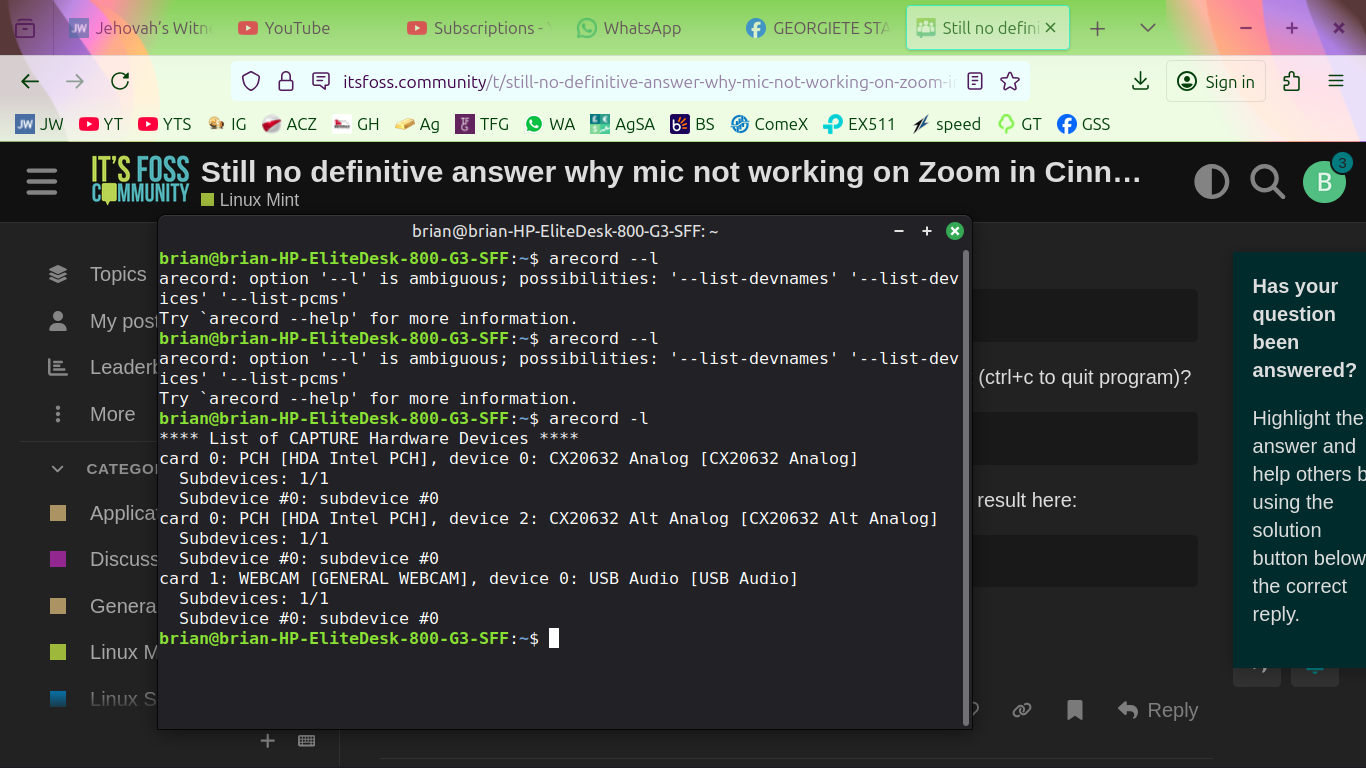This screenshot has height=768, width=1366.
Task: Toggle dark mode half-circle icon
Action: (1211, 182)
